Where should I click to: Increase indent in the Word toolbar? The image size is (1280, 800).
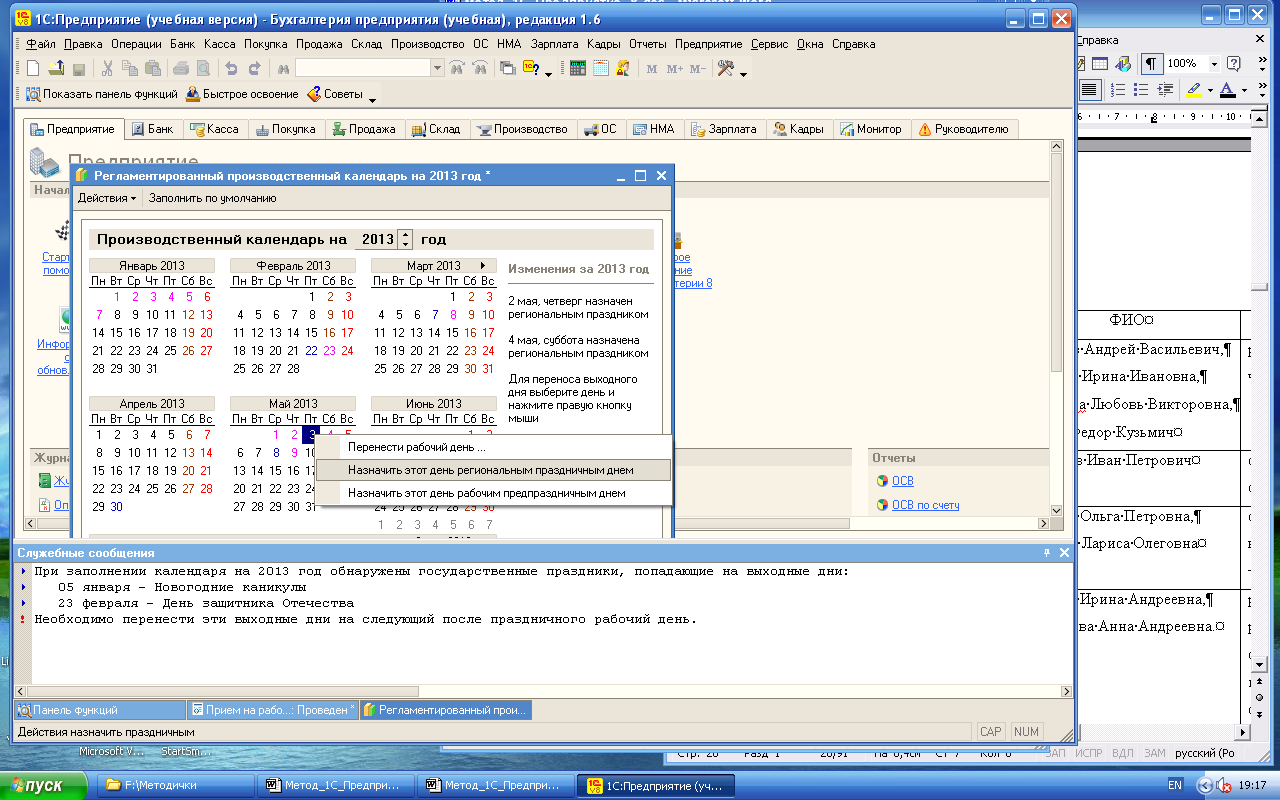1164,90
